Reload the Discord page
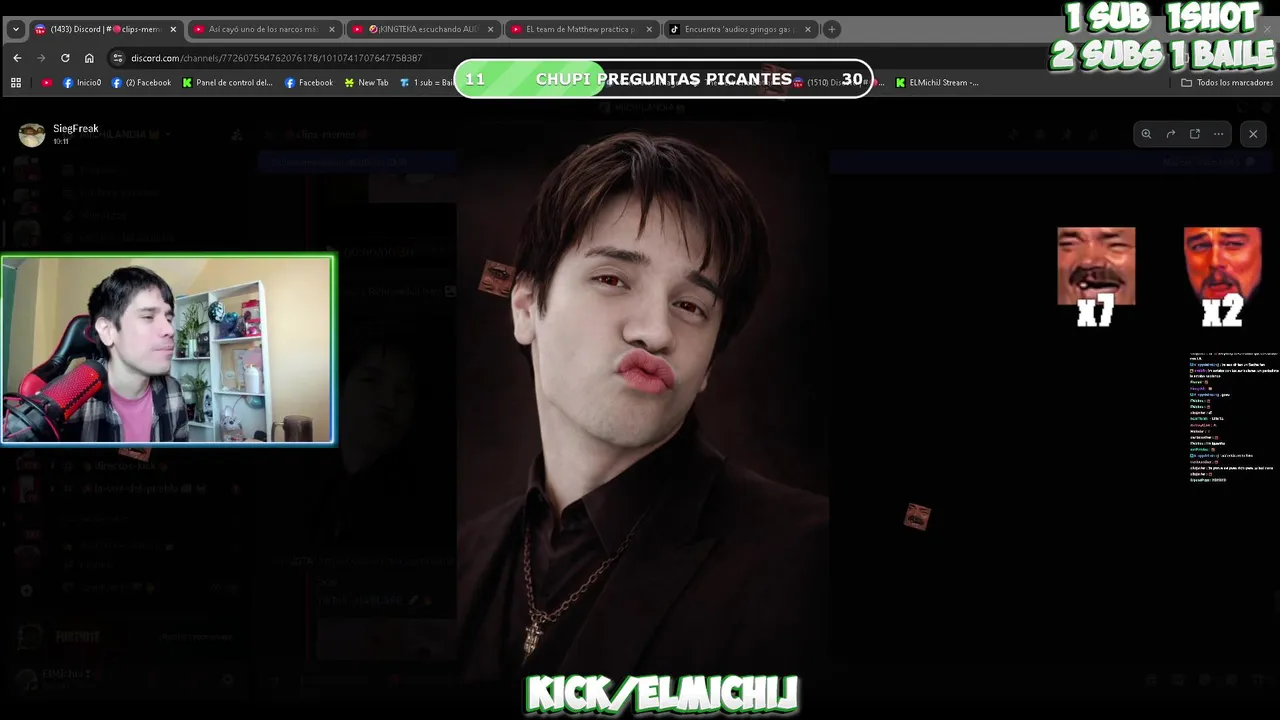 click(x=65, y=58)
